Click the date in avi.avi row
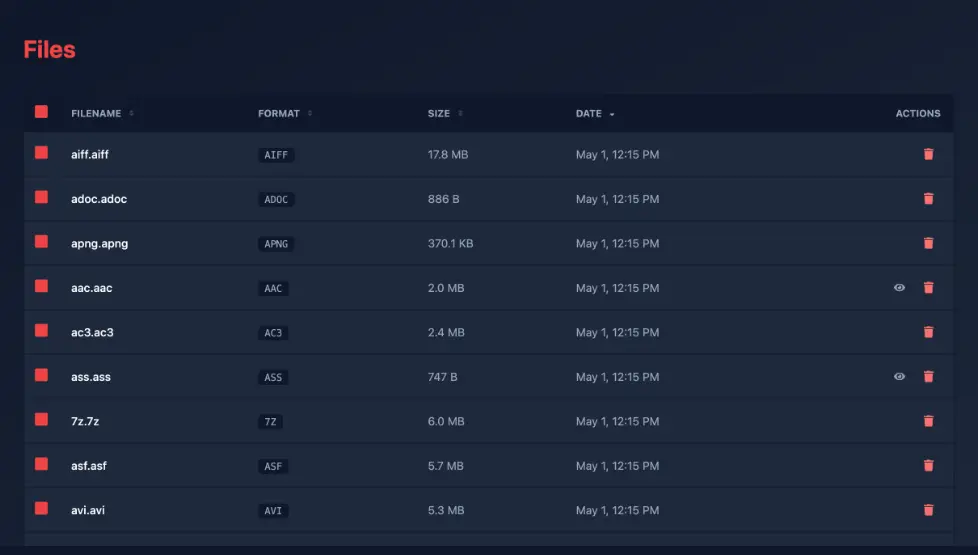 tap(617, 510)
